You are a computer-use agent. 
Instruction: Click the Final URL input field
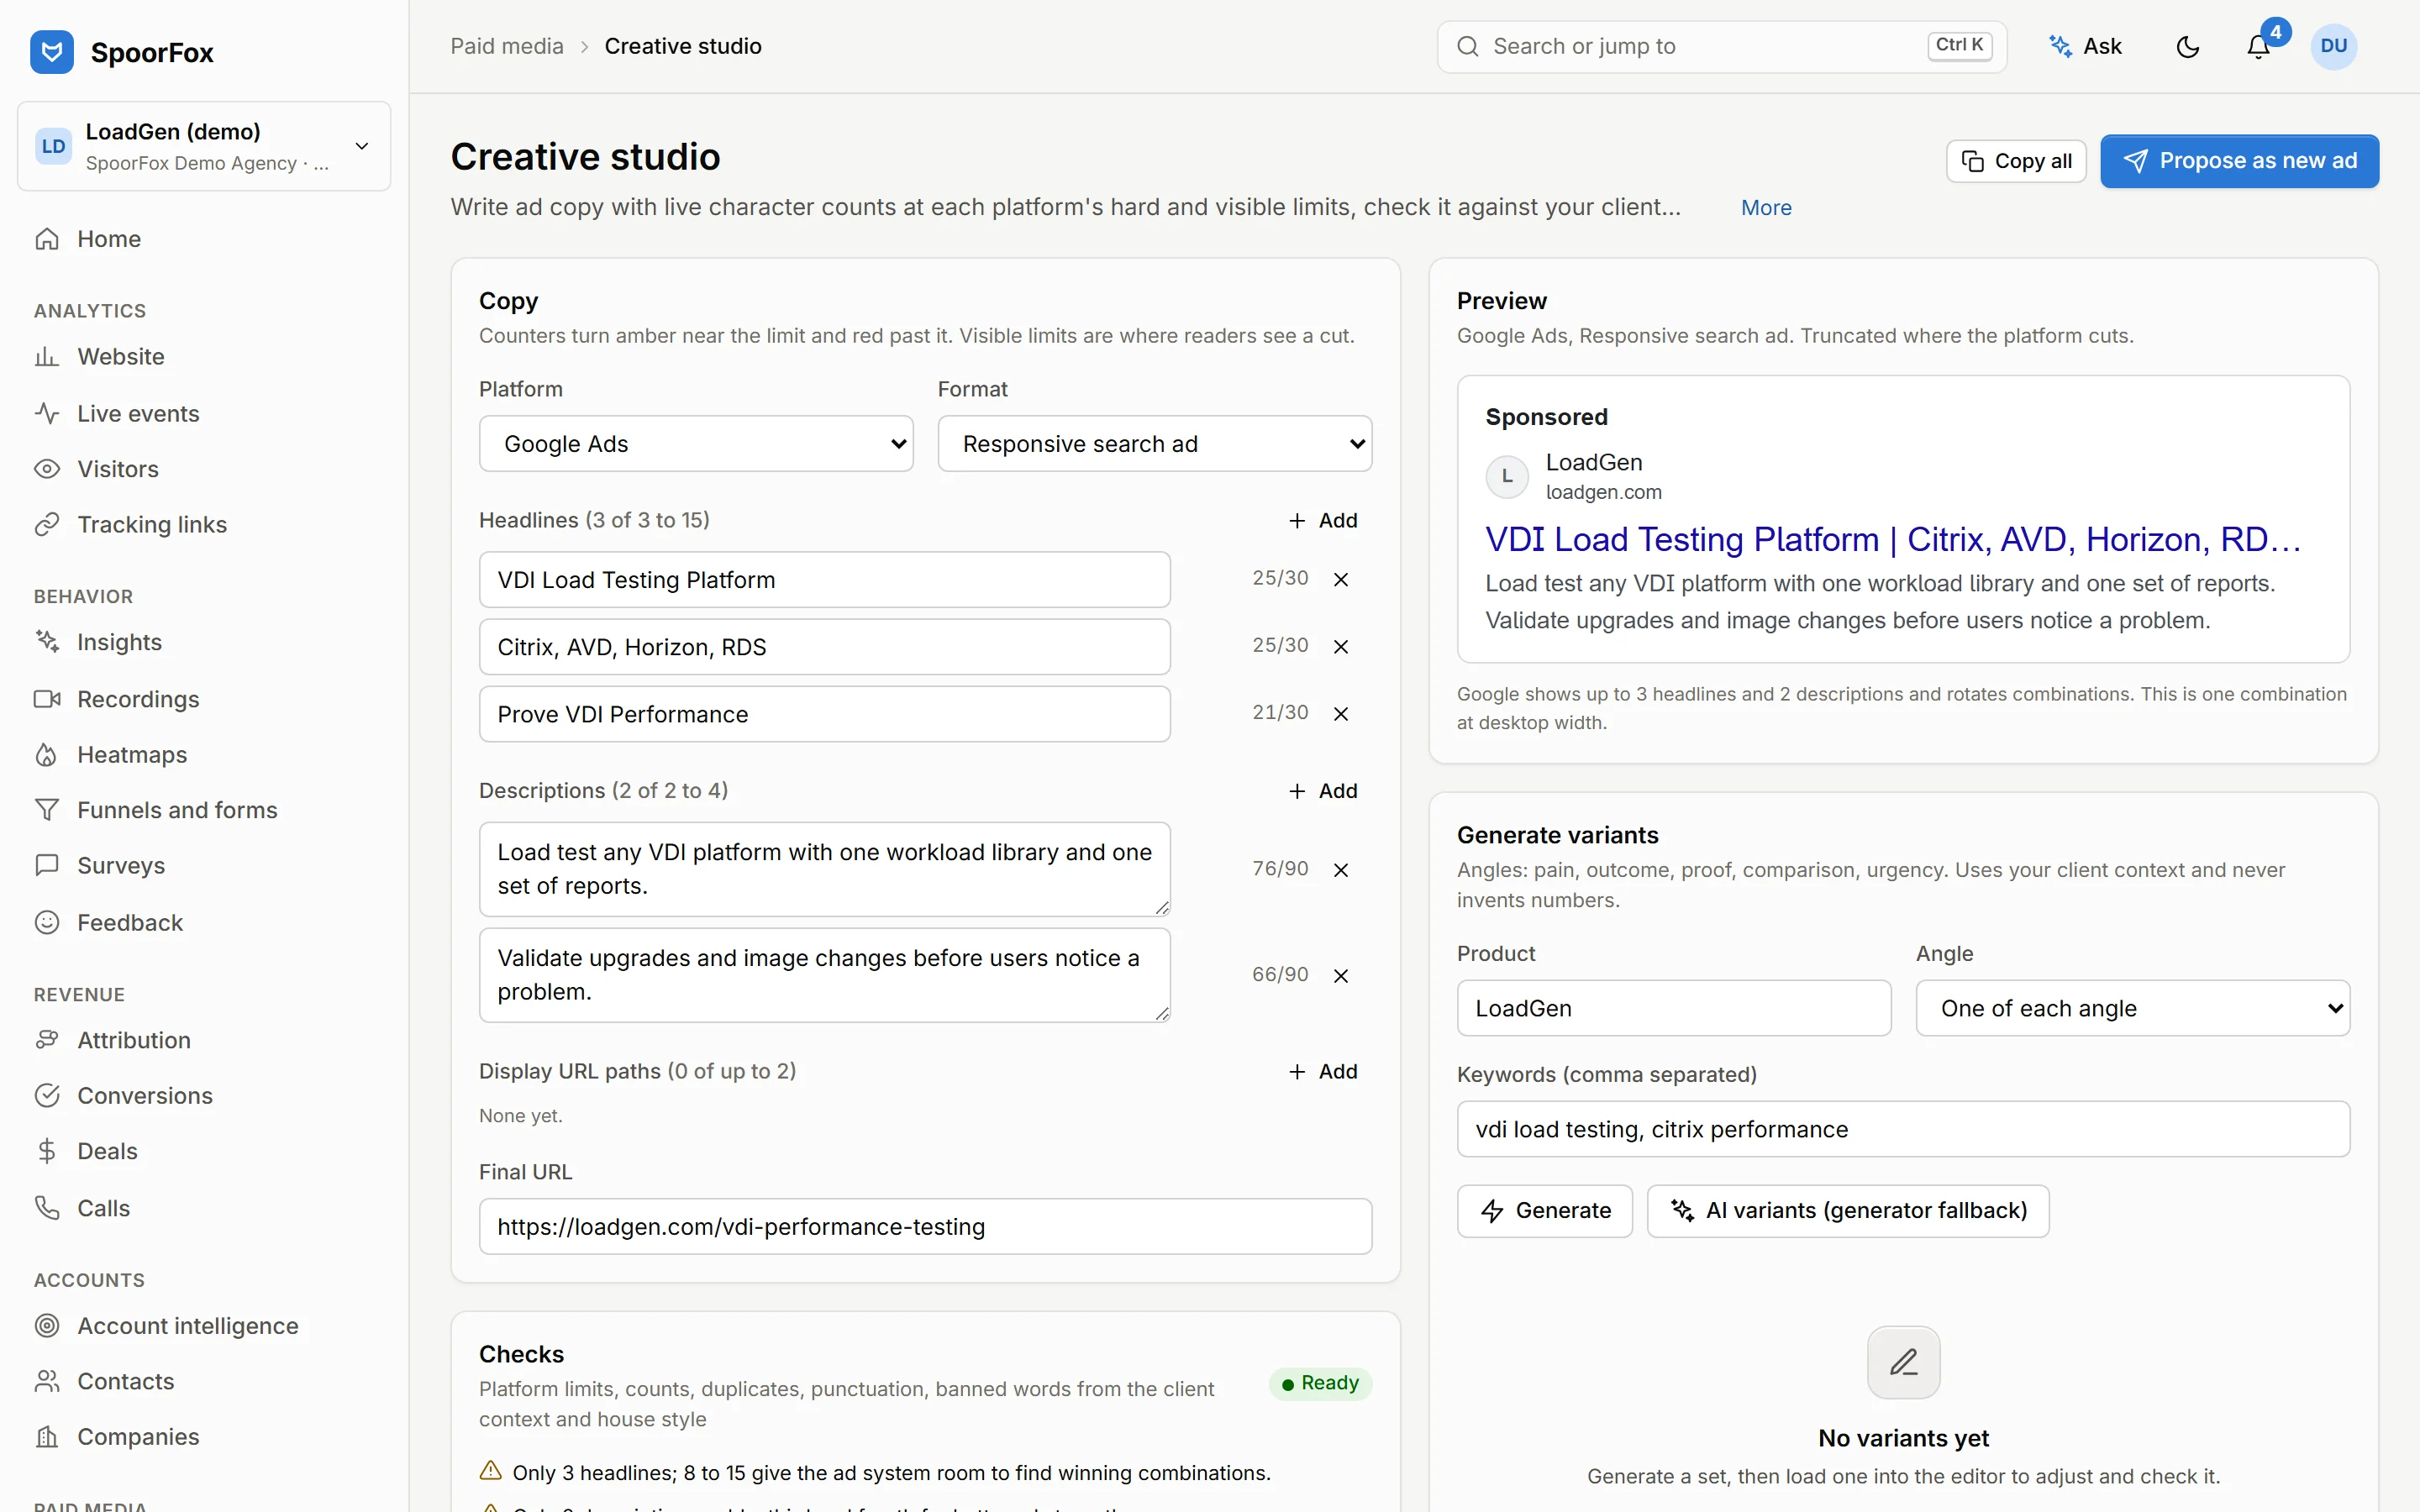pyautogui.click(x=925, y=1226)
